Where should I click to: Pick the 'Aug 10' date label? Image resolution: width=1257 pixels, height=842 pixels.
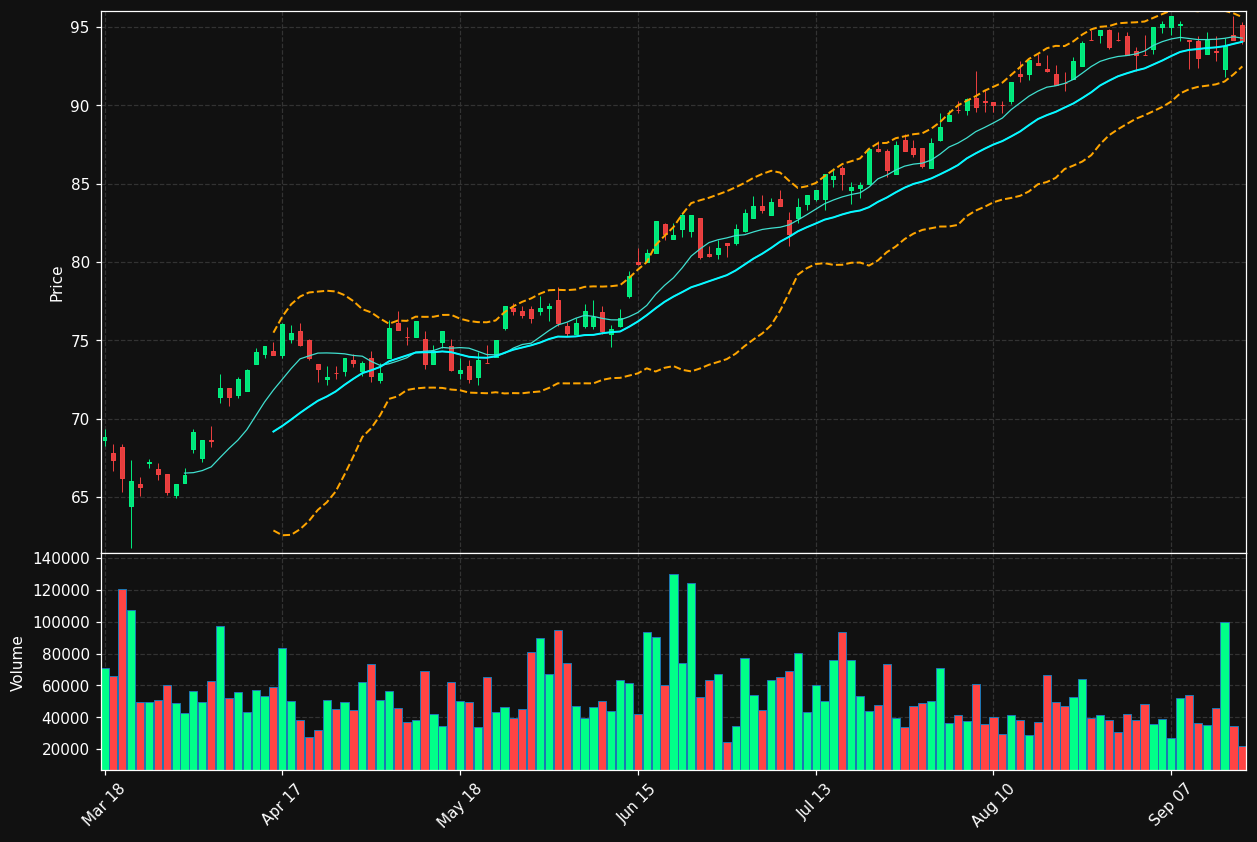tap(992, 805)
